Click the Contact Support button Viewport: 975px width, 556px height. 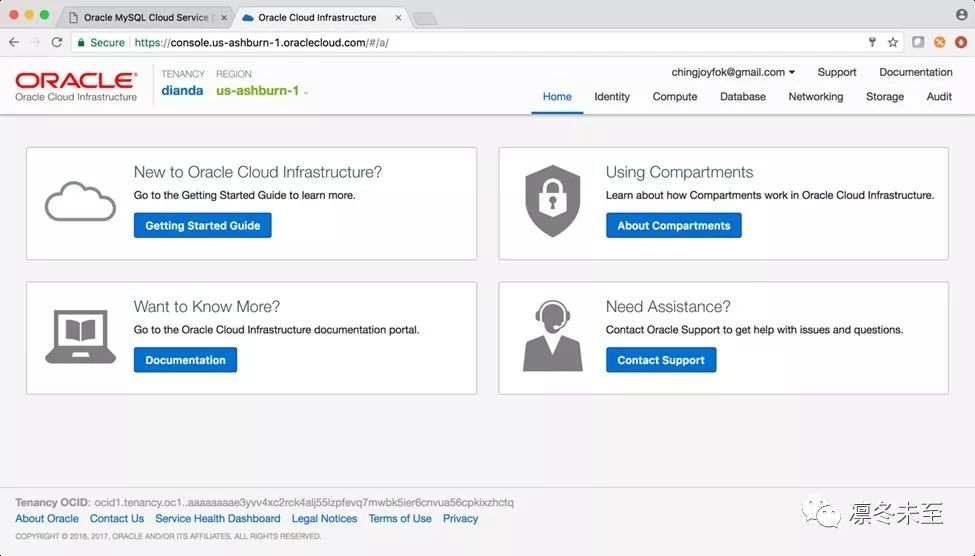(x=661, y=360)
